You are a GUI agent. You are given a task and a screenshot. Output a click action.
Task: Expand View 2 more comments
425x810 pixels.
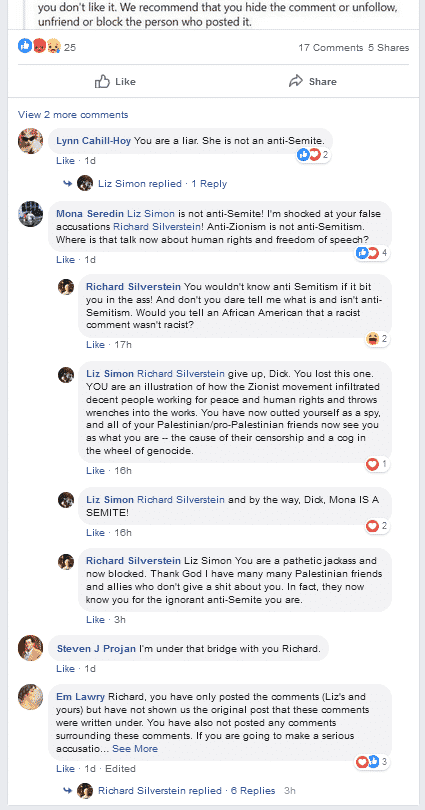(73, 115)
